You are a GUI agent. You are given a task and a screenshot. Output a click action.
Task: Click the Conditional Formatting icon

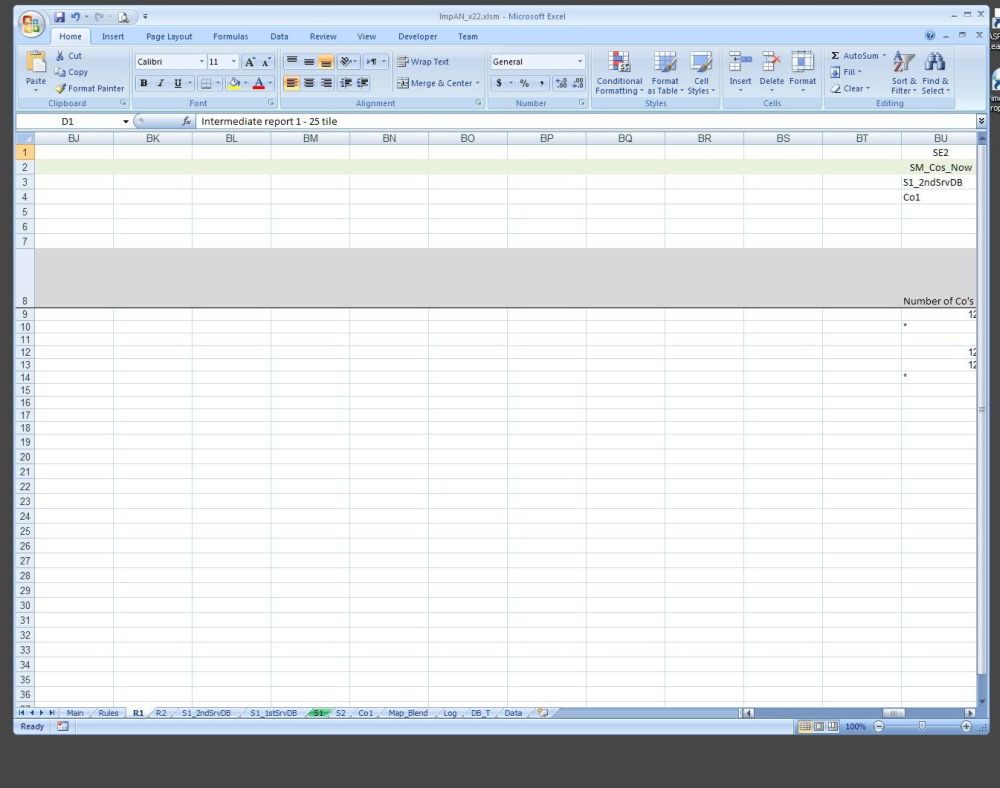pyautogui.click(x=619, y=62)
